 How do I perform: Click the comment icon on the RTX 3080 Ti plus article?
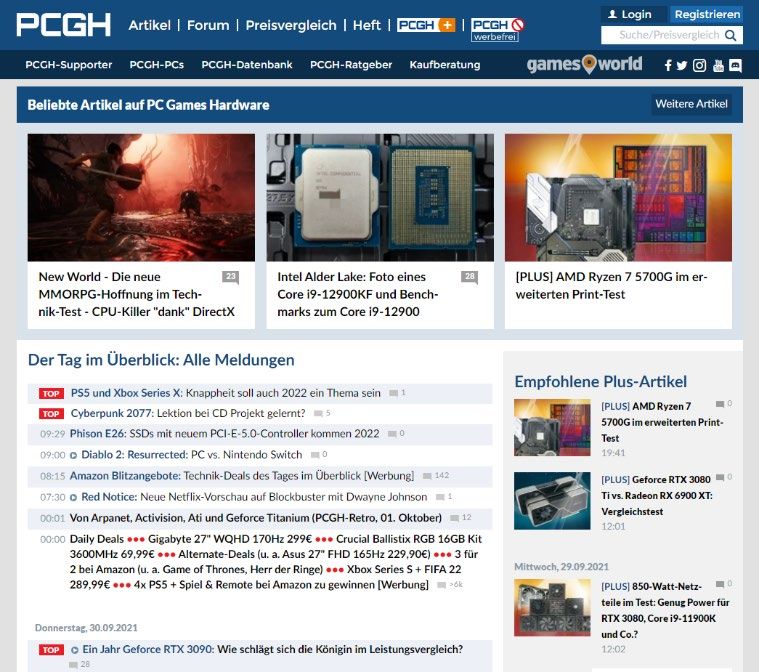click(x=720, y=477)
